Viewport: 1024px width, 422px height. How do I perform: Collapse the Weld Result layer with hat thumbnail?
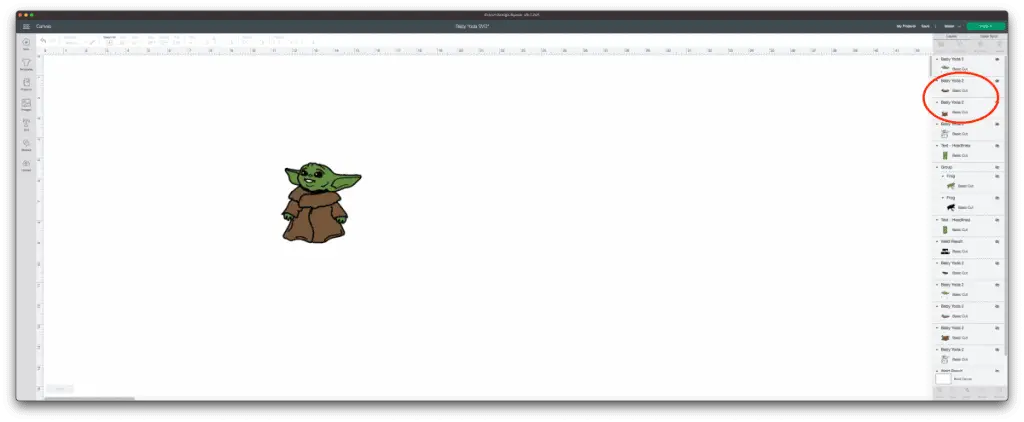[x=937, y=242]
